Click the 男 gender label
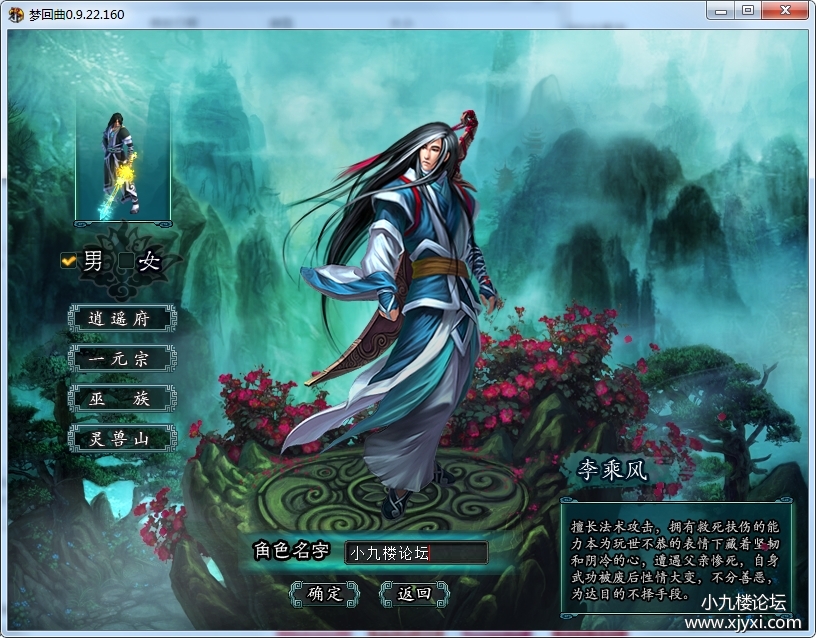816x638 pixels. 93,262
